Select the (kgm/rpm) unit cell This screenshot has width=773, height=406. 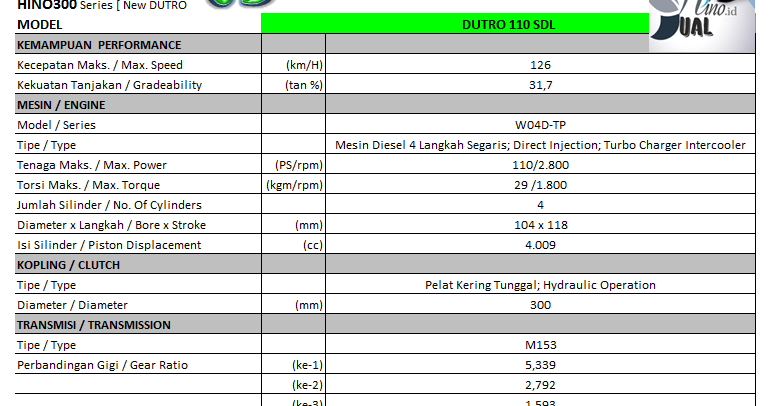click(294, 185)
